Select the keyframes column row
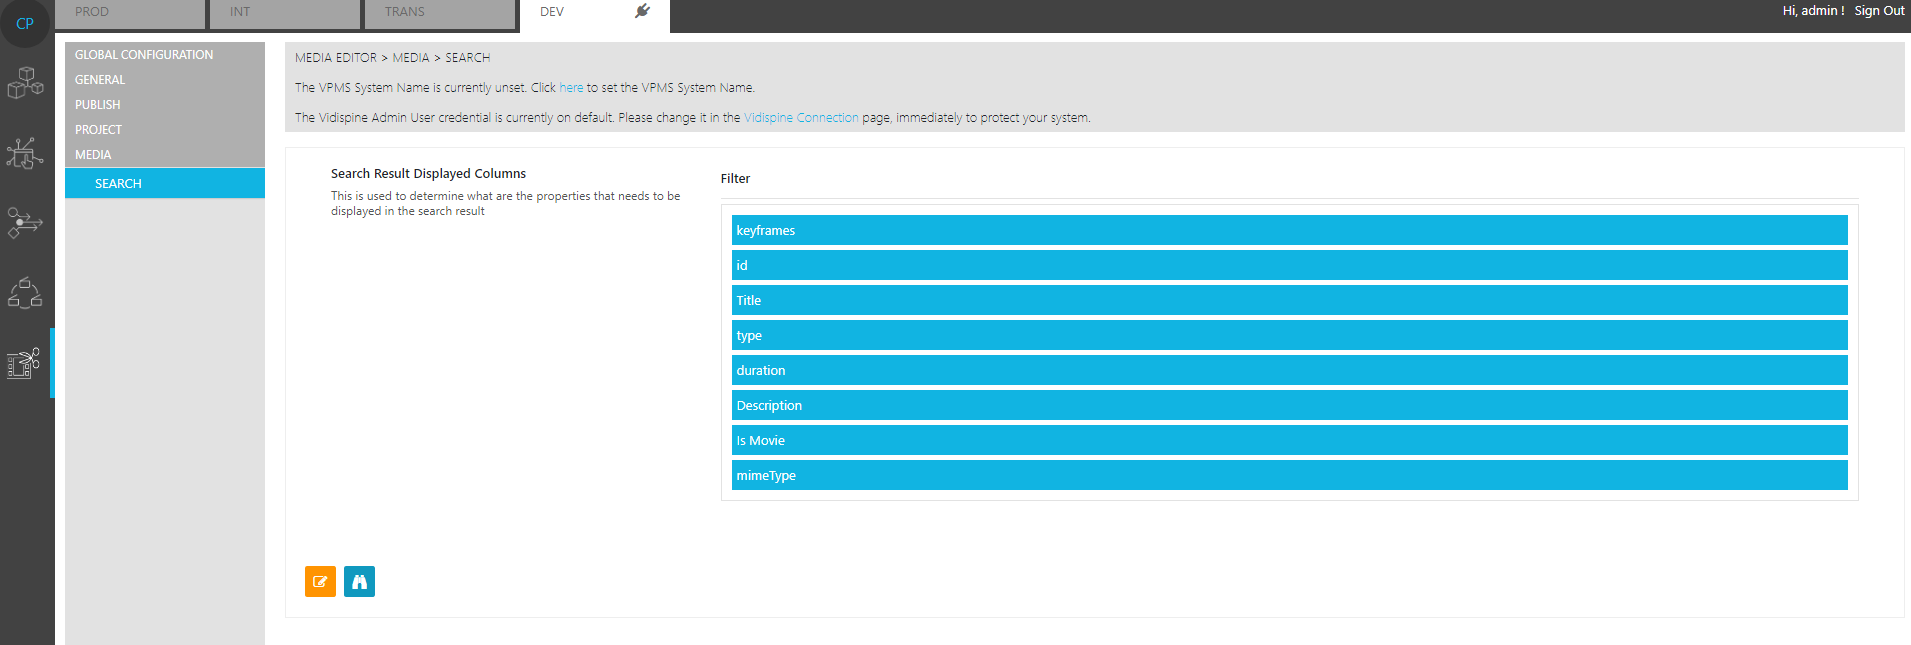Screen dimensions: 1911x645 click(x=1289, y=230)
